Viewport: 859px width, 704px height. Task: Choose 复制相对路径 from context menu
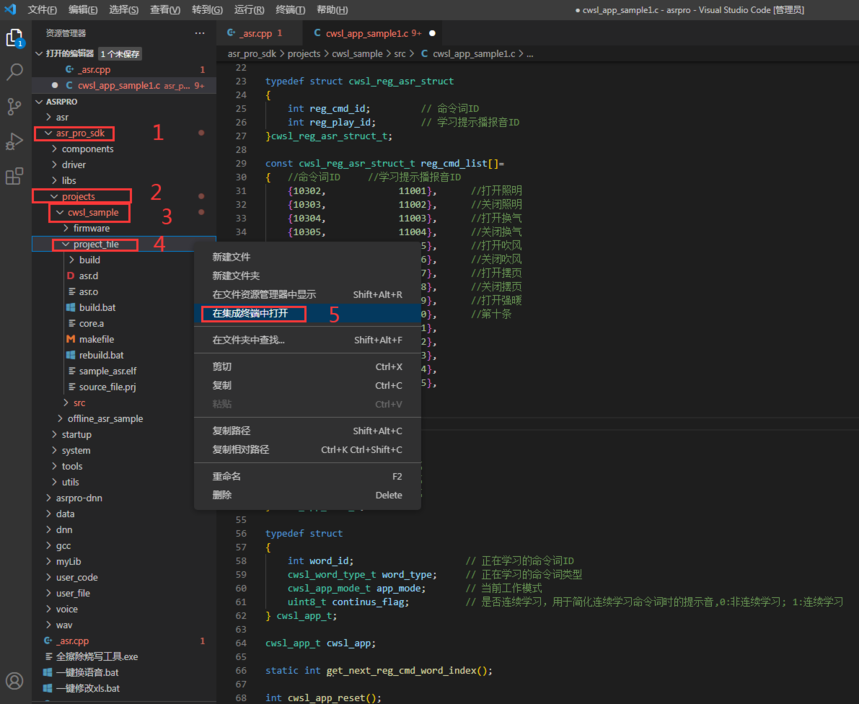point(307,449)
